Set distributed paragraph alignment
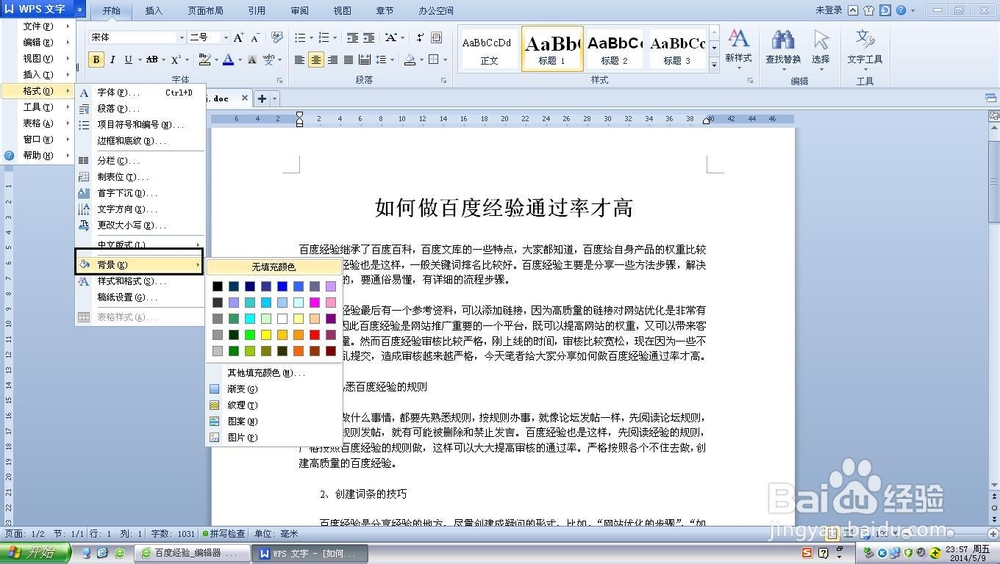Viewport: 1000px width, 564px height. click(364, 60)
